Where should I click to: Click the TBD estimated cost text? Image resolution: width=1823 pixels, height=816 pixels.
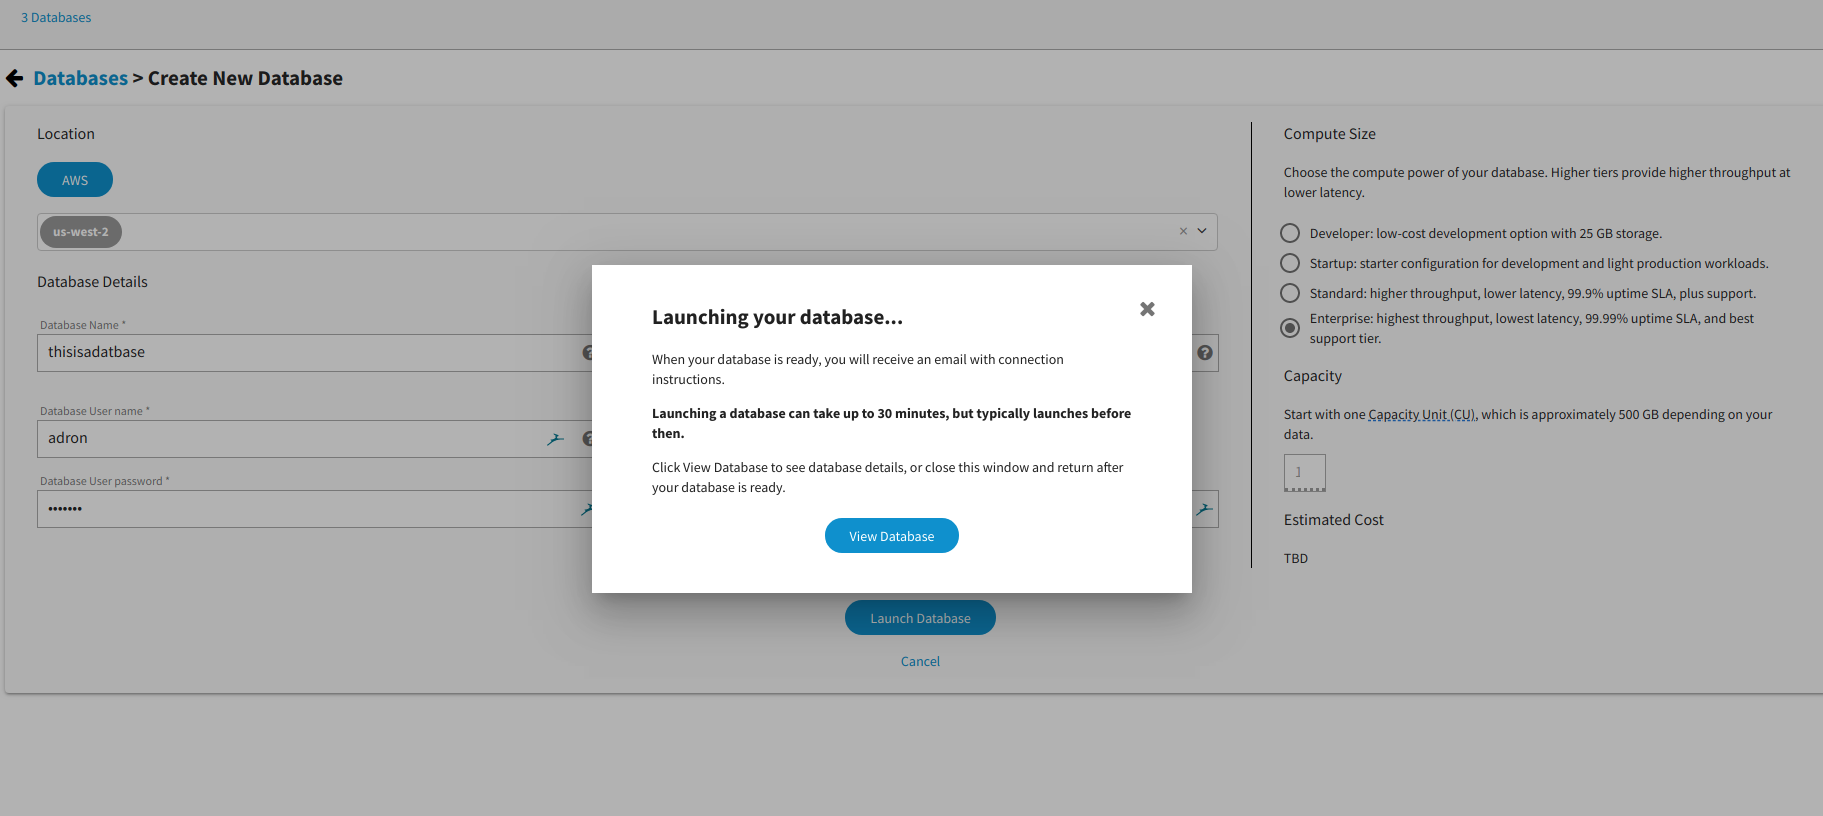point(1296,559)
